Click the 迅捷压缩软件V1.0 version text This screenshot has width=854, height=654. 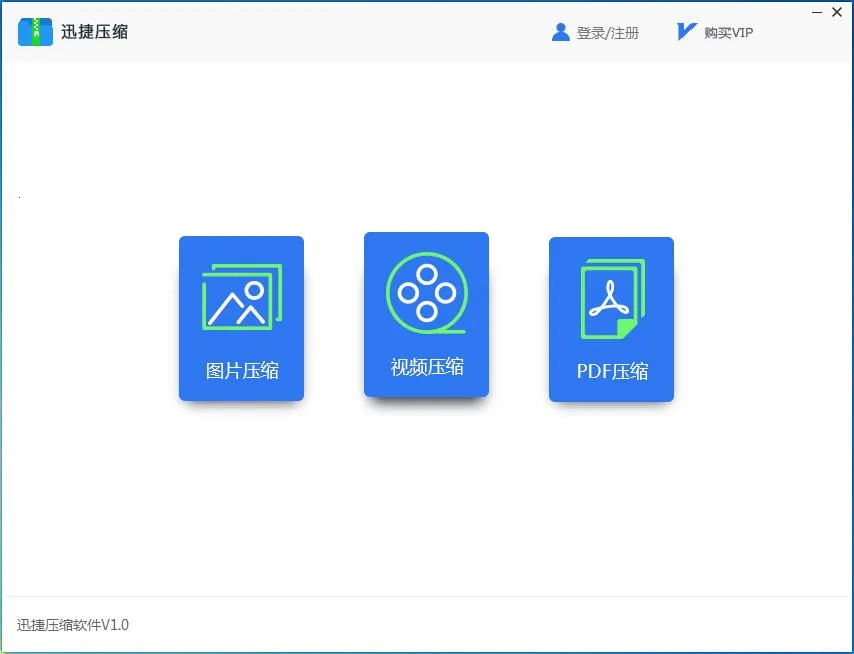[75, 624]
